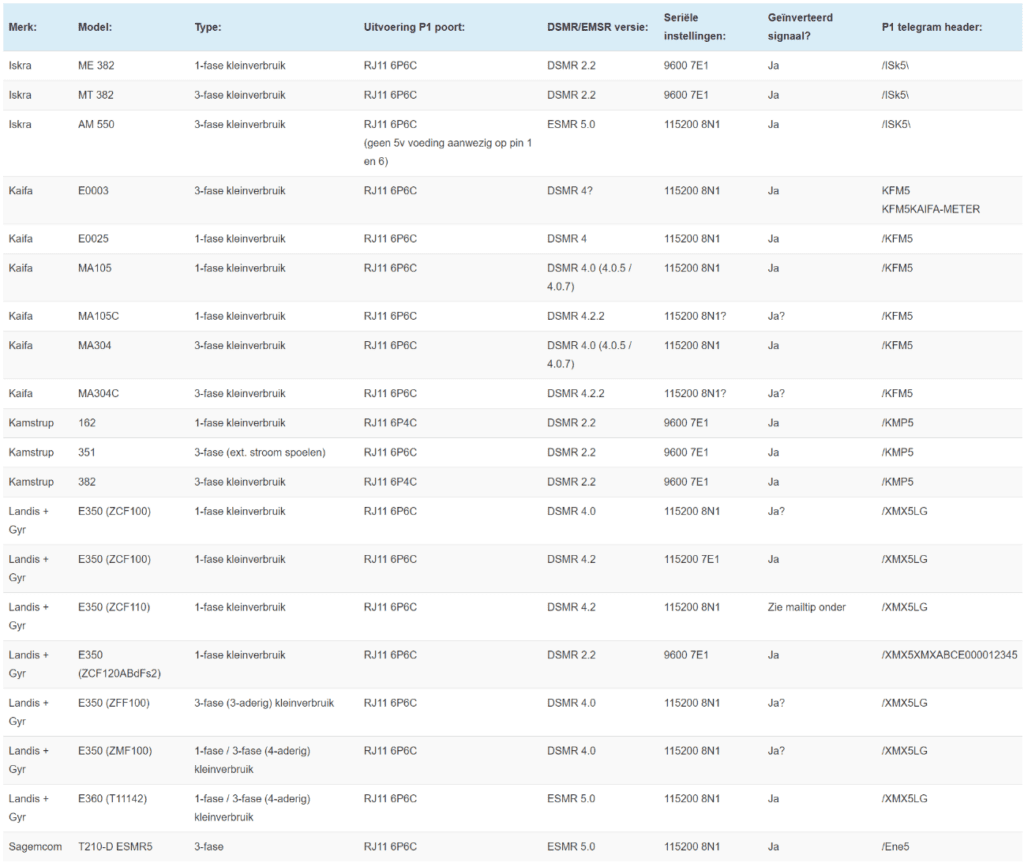Click 'DSMR 4.2.2' in the MA105C row
The width and height of the screenshot is (1024, 863).
(x=576, y=316)
